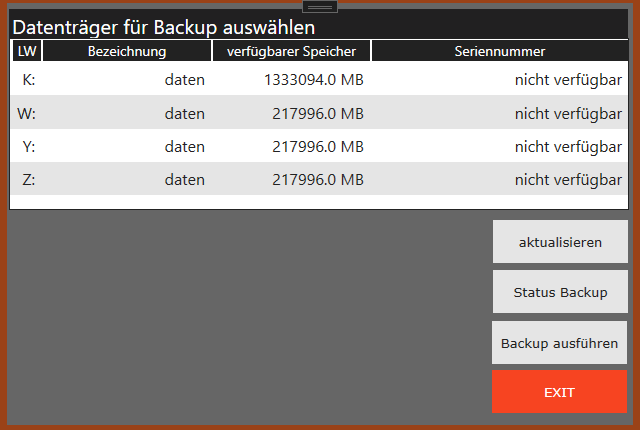Click the 1333094.0 MB storage cell
This screenshot has width=640, height=430.
pos(313,80)
